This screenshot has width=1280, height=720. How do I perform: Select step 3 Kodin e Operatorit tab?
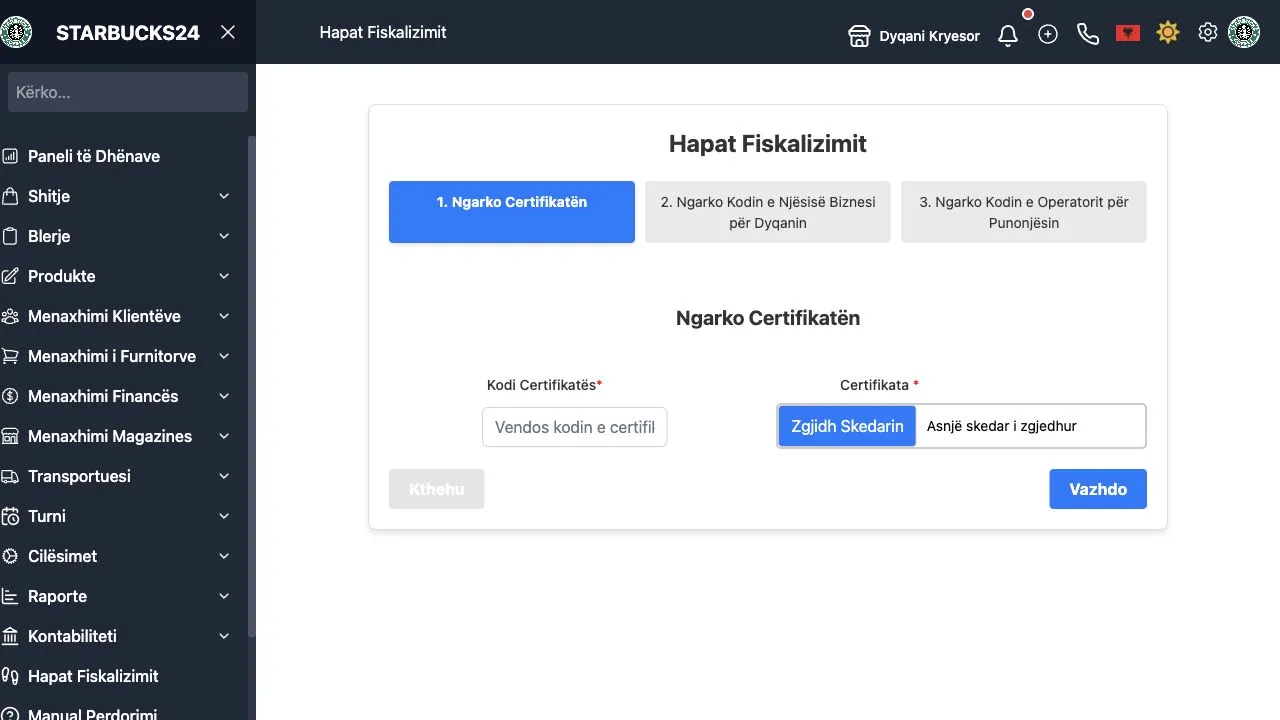1024,212
